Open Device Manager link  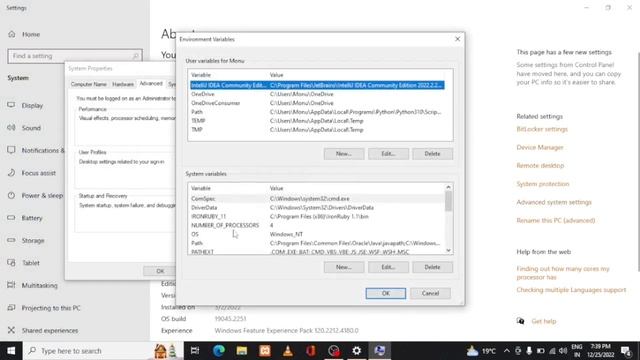(540, 147)
